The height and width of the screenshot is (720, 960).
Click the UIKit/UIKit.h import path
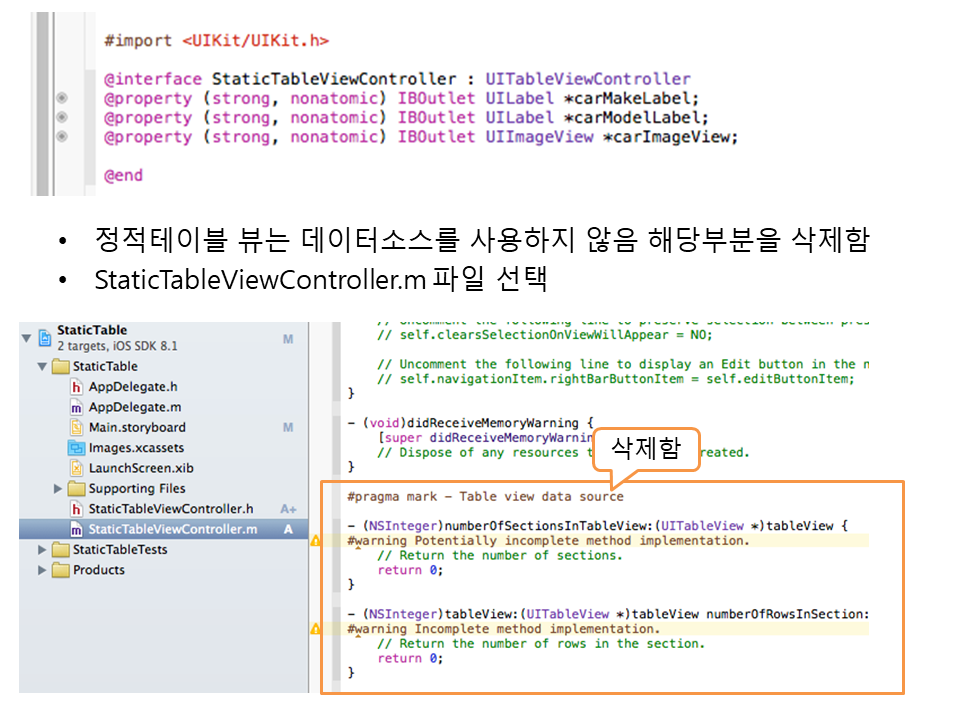pos(255,41)
